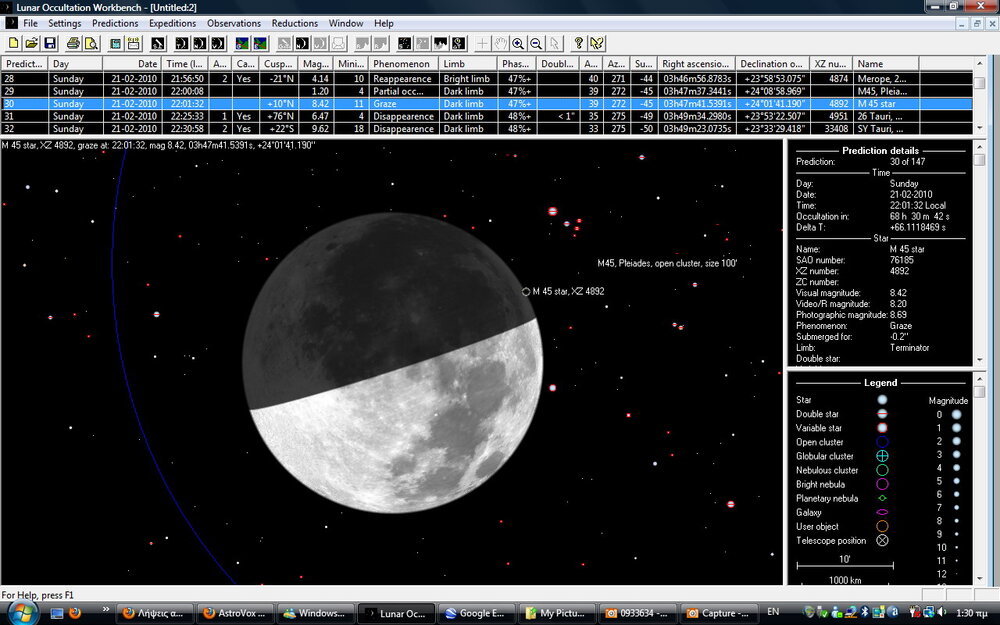Click the Zoom In magnifier icon
This screenshot has height=625, width=1000.
pyautogui.click(x=518, y=43)
